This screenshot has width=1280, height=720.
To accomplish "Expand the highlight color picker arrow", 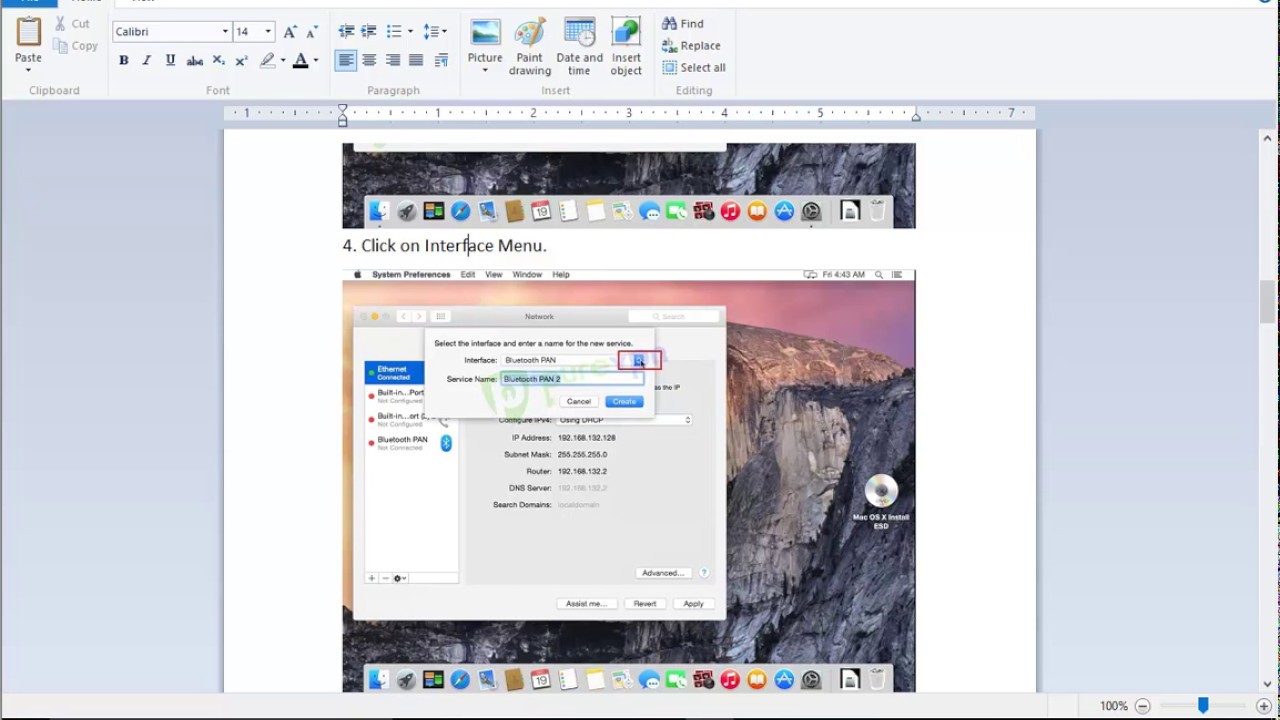I will coord(283,60).
